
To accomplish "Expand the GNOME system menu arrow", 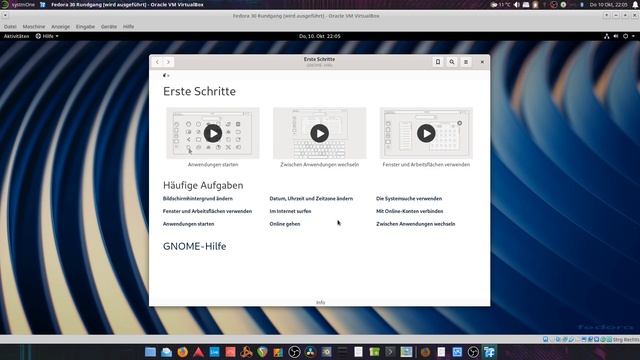I will tap(633, 36).
